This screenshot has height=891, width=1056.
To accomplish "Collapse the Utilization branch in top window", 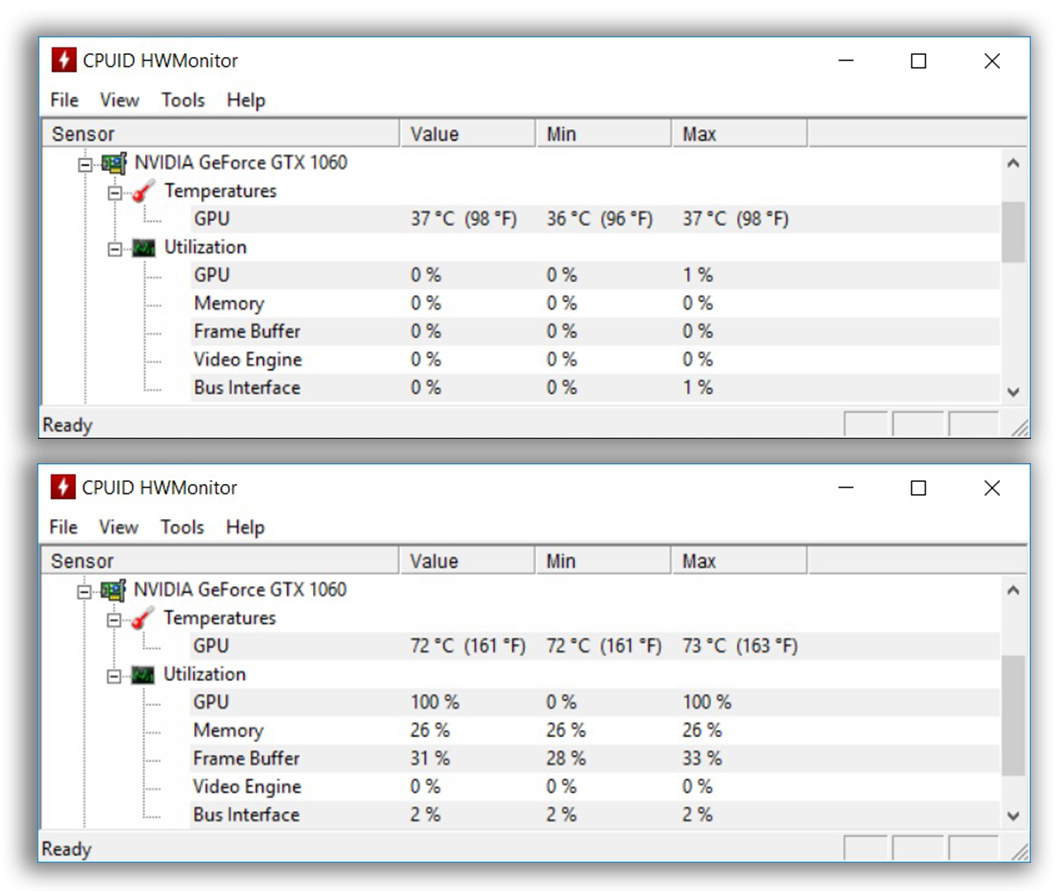I will [x=114, y=248].
